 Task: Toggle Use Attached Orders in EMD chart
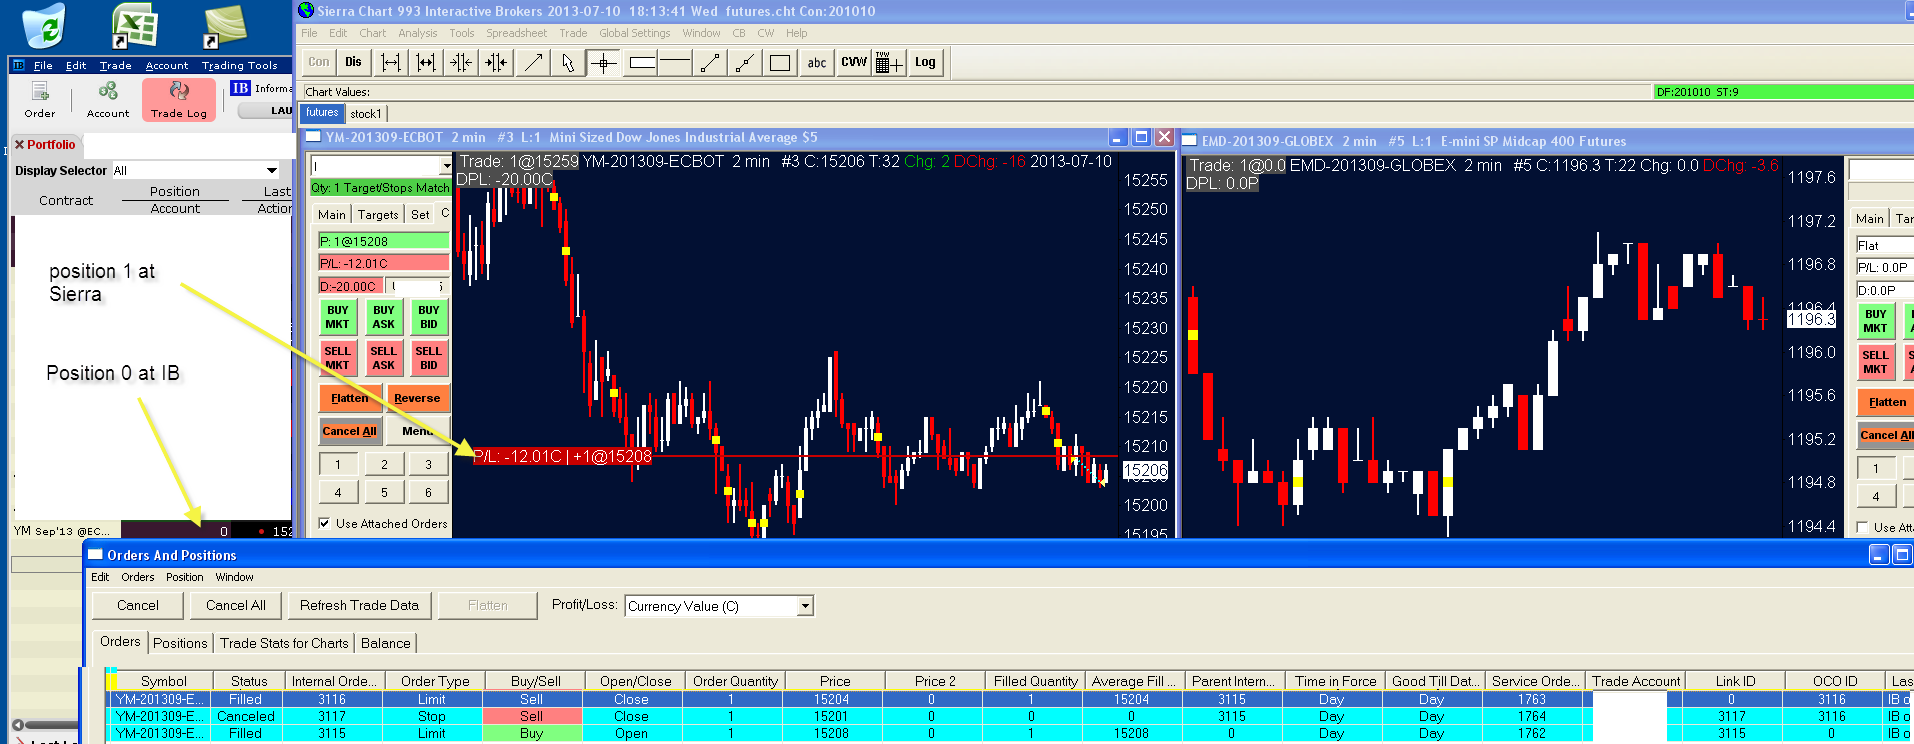tap(1862, 527)
